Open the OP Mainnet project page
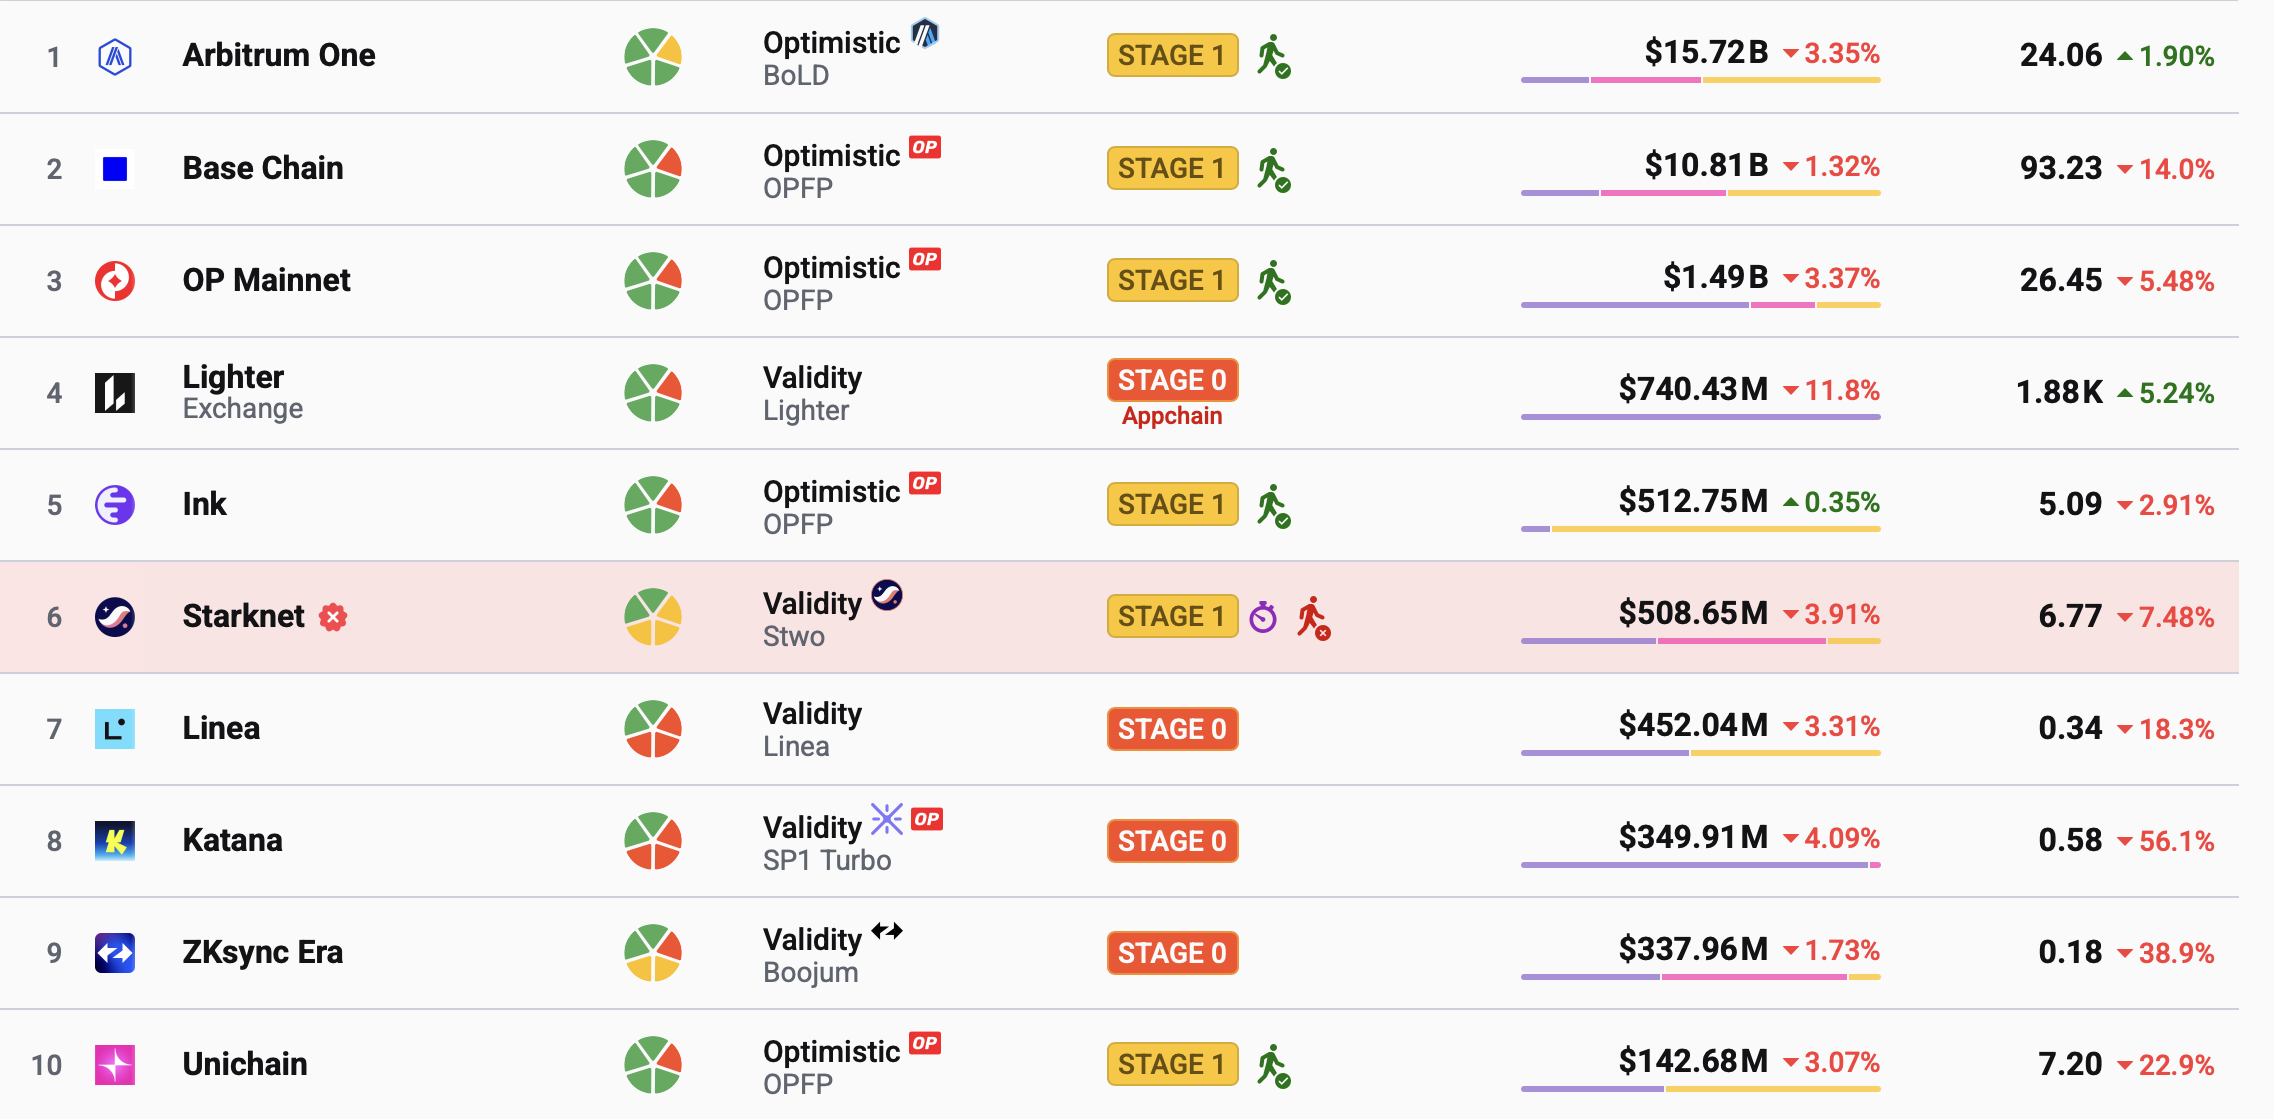 coord(266,280)
